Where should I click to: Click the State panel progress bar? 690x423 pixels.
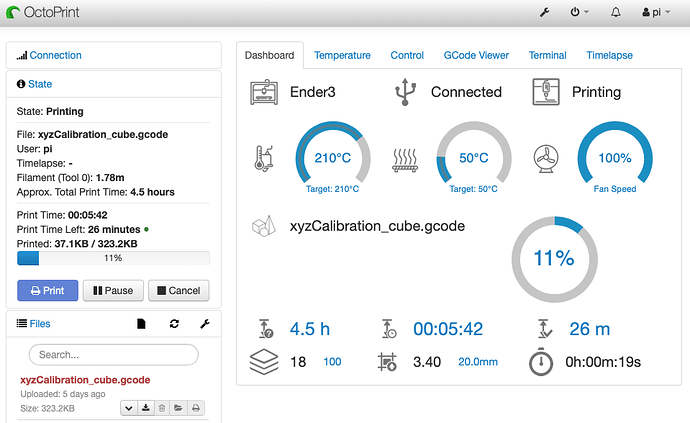114,258
